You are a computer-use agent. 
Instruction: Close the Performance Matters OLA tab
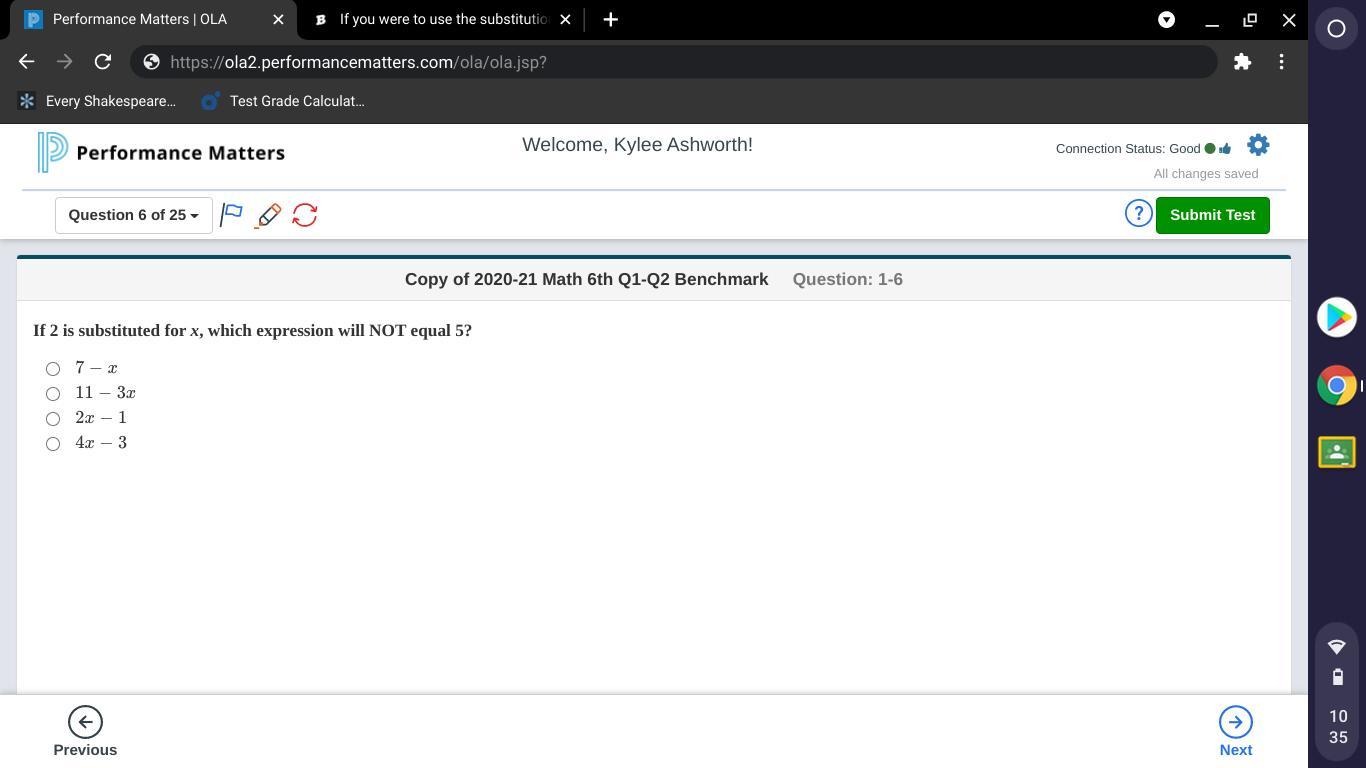click(278, 19)
